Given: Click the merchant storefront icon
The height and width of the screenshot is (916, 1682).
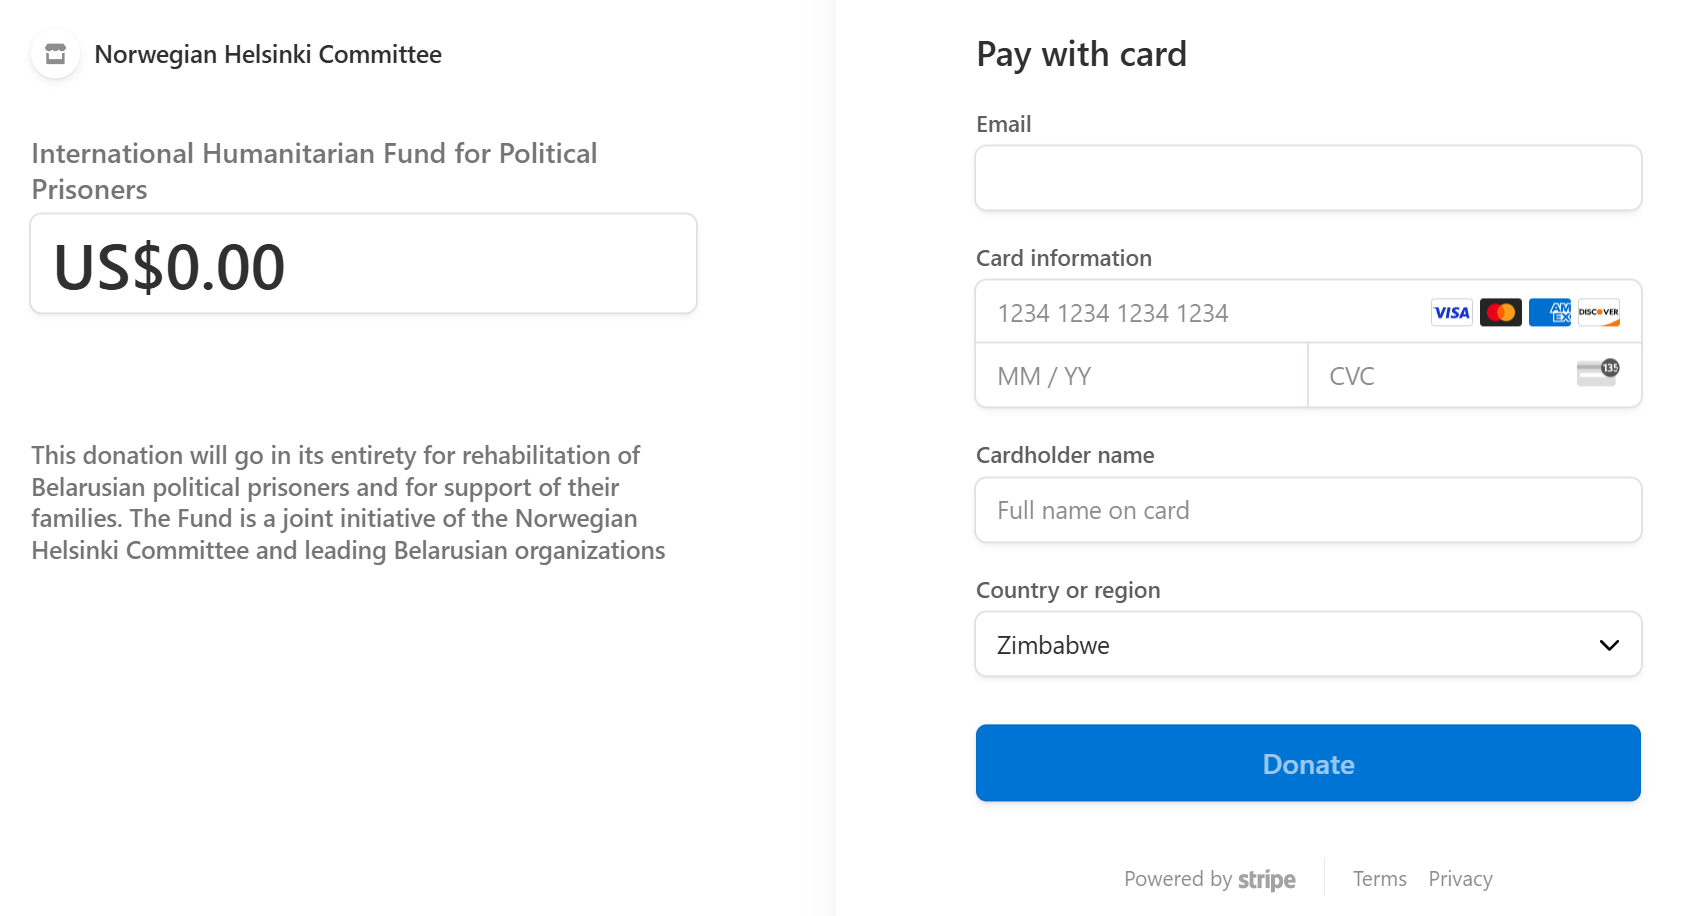Looking at the screenshot, I should pos(56,54).
